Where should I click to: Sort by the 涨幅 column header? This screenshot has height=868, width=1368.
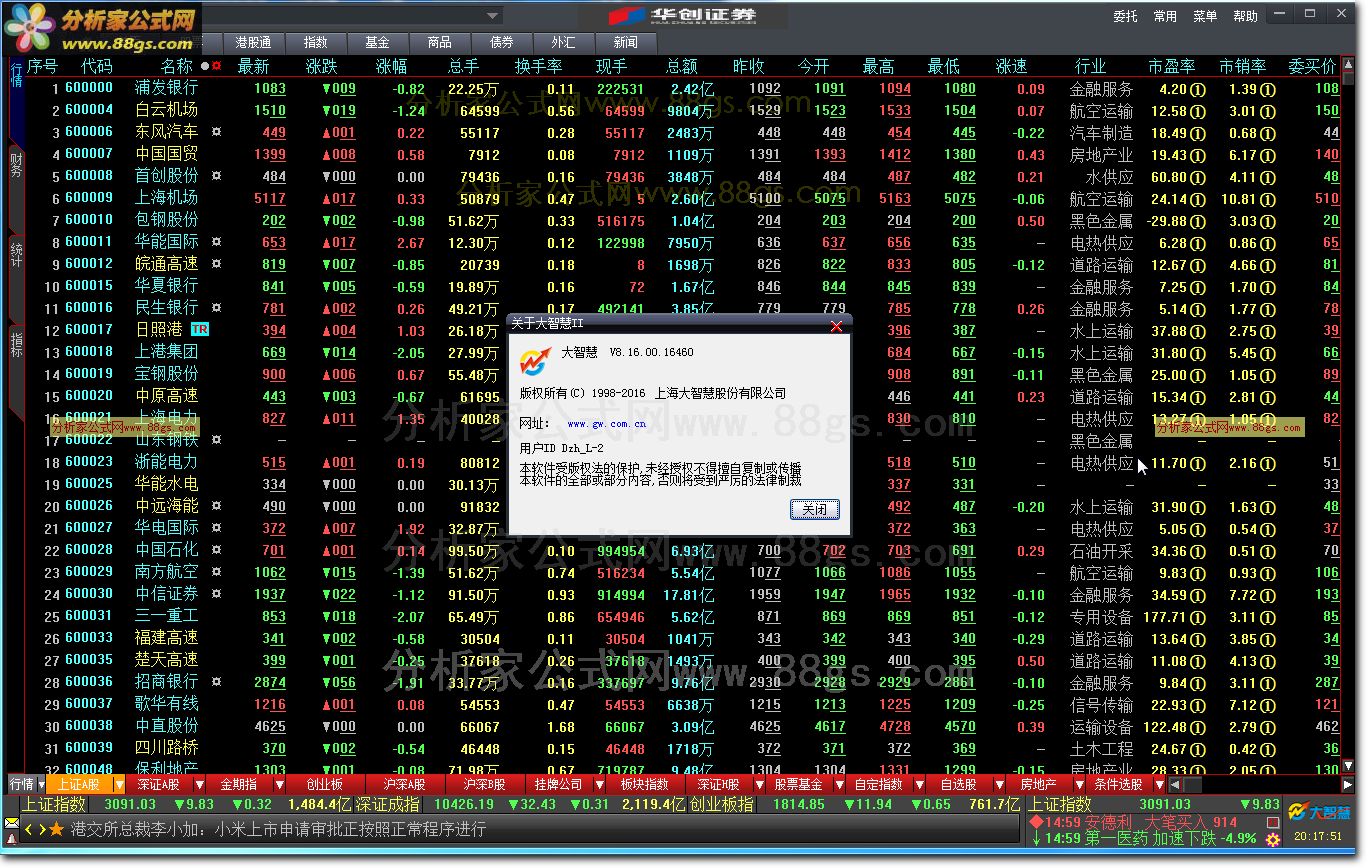(x=392, y=66)
